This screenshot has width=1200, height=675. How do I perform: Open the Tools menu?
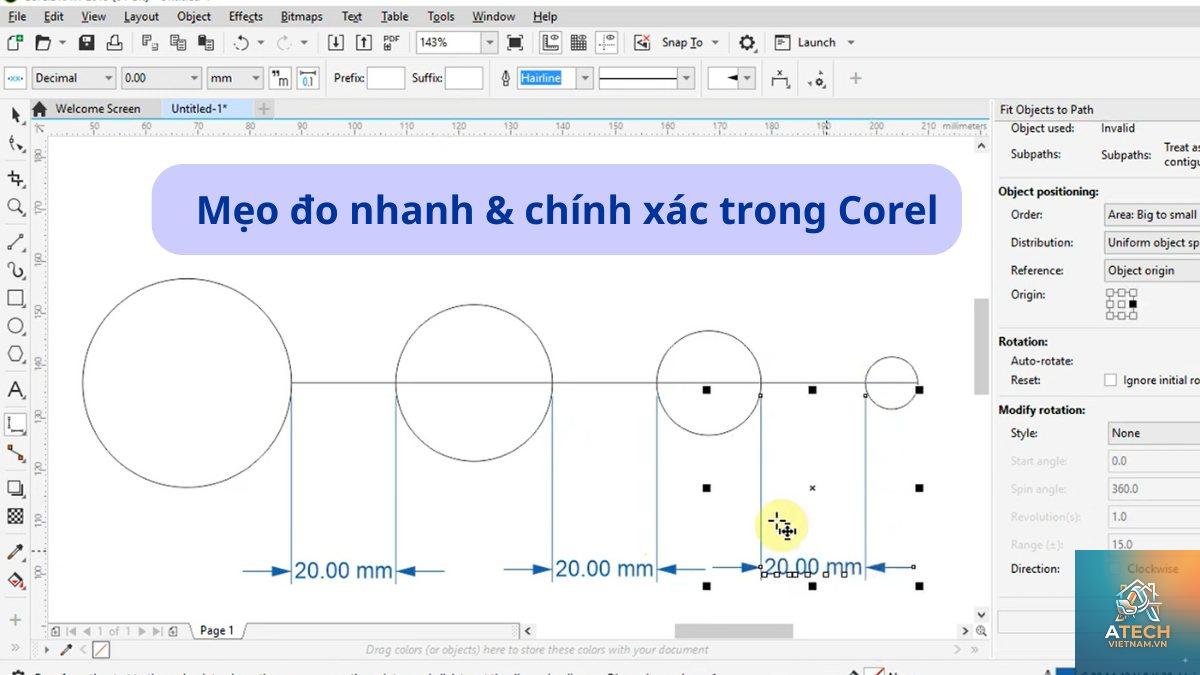pos(441,16)
